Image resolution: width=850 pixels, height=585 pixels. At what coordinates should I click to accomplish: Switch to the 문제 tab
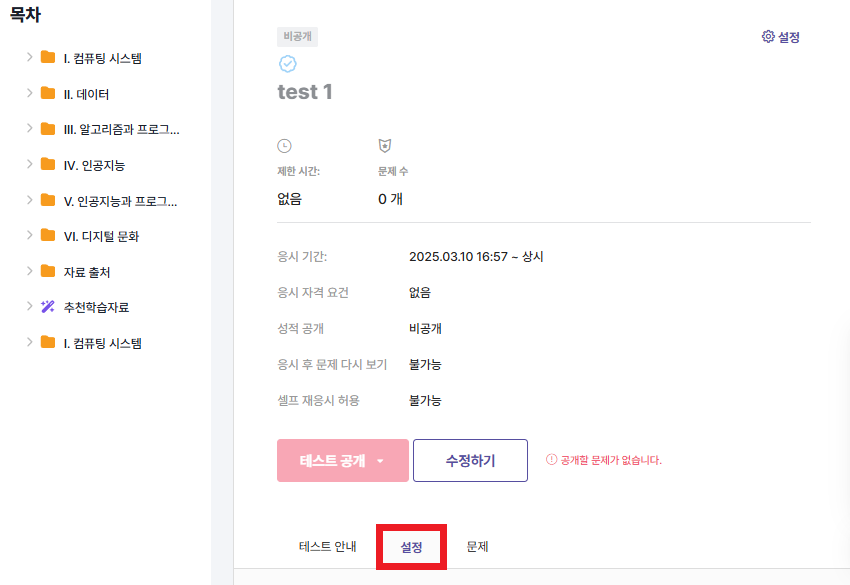point(477,547)
